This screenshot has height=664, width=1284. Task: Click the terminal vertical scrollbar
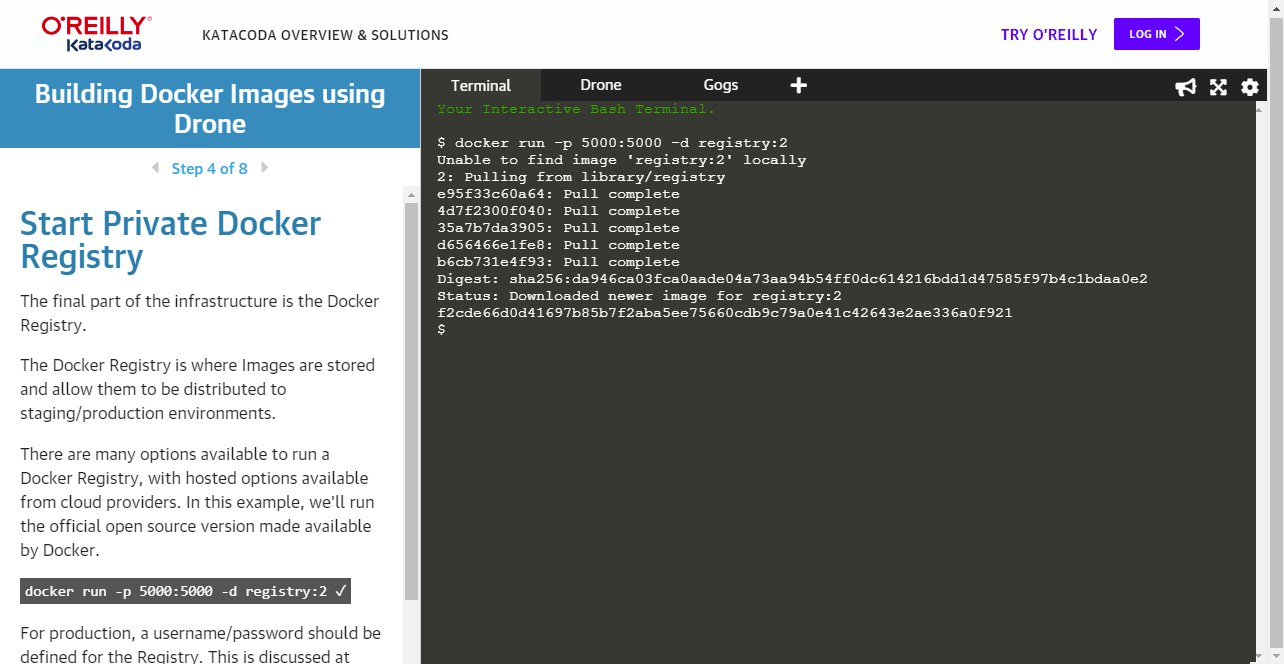click(x=1262, y=382)
